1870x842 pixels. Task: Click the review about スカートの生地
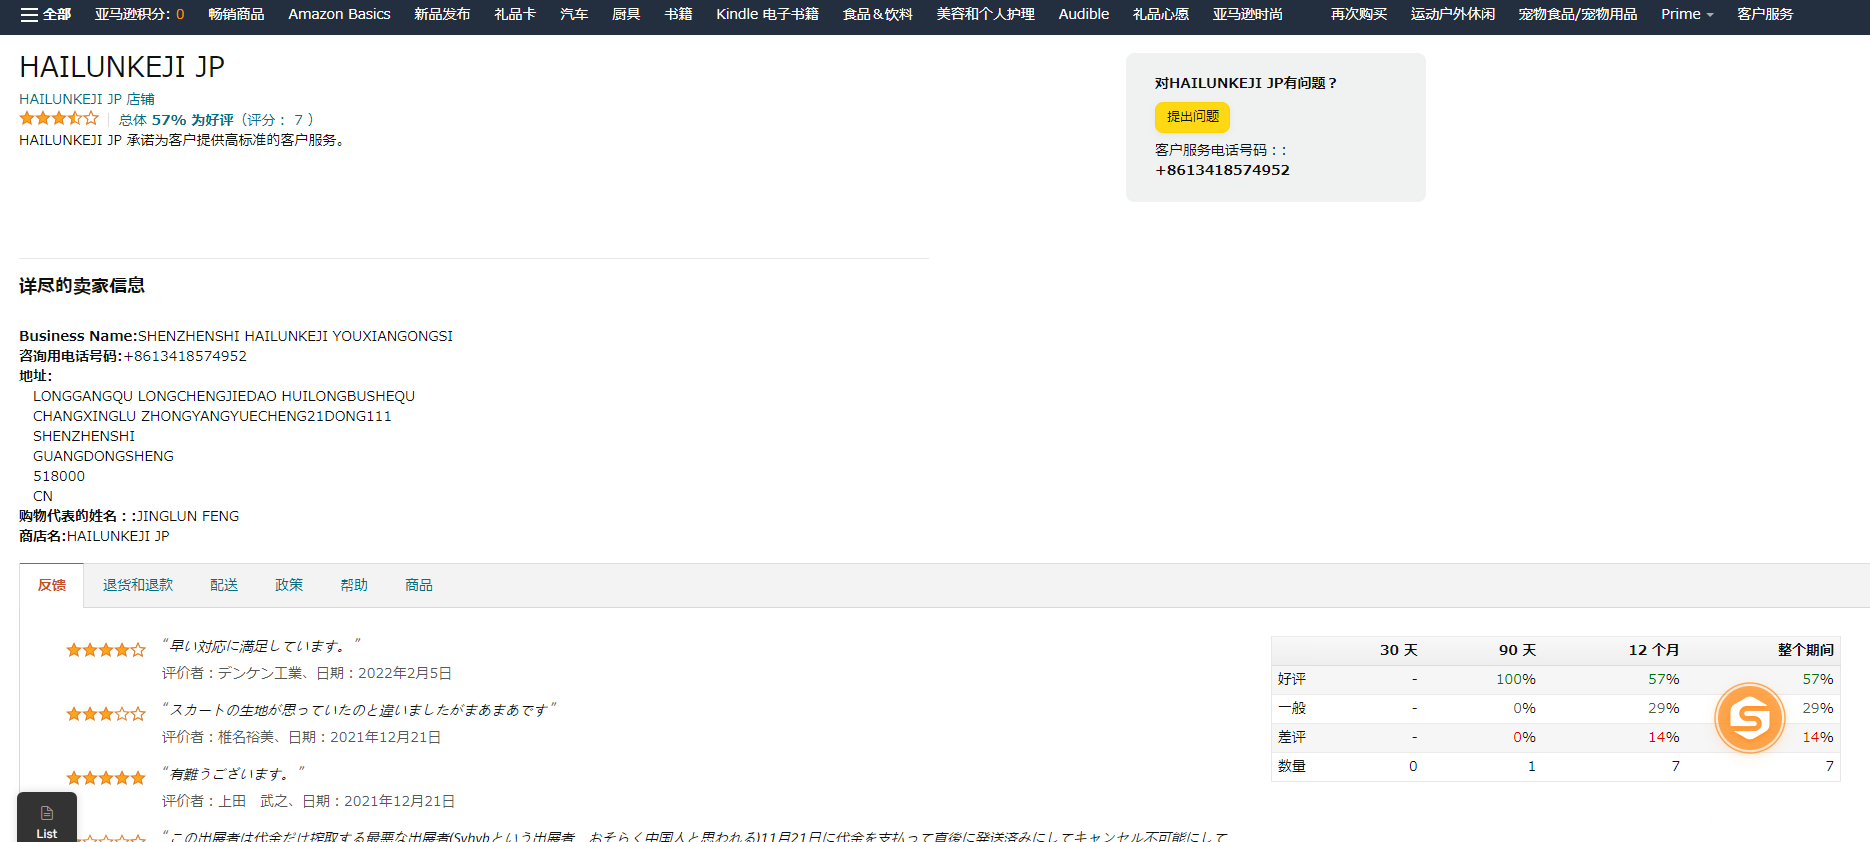coord(360,709)
